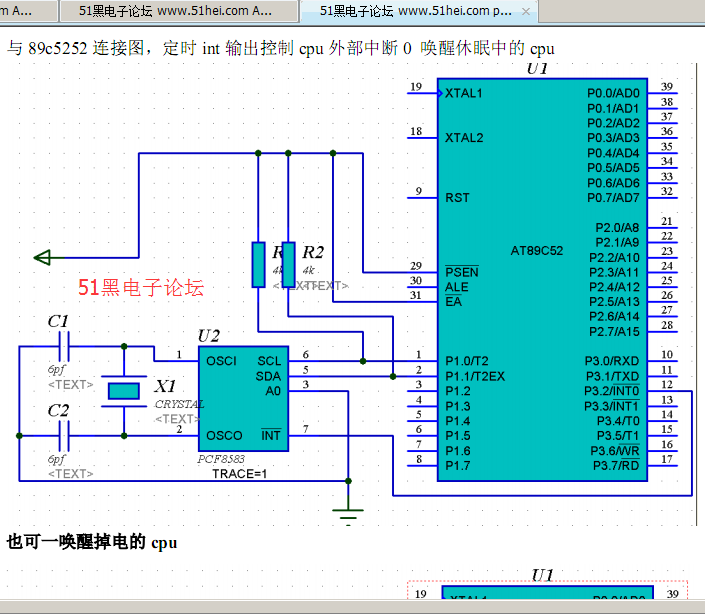
Task: Click the R2 resistor body
Action: tap(288, 264)
